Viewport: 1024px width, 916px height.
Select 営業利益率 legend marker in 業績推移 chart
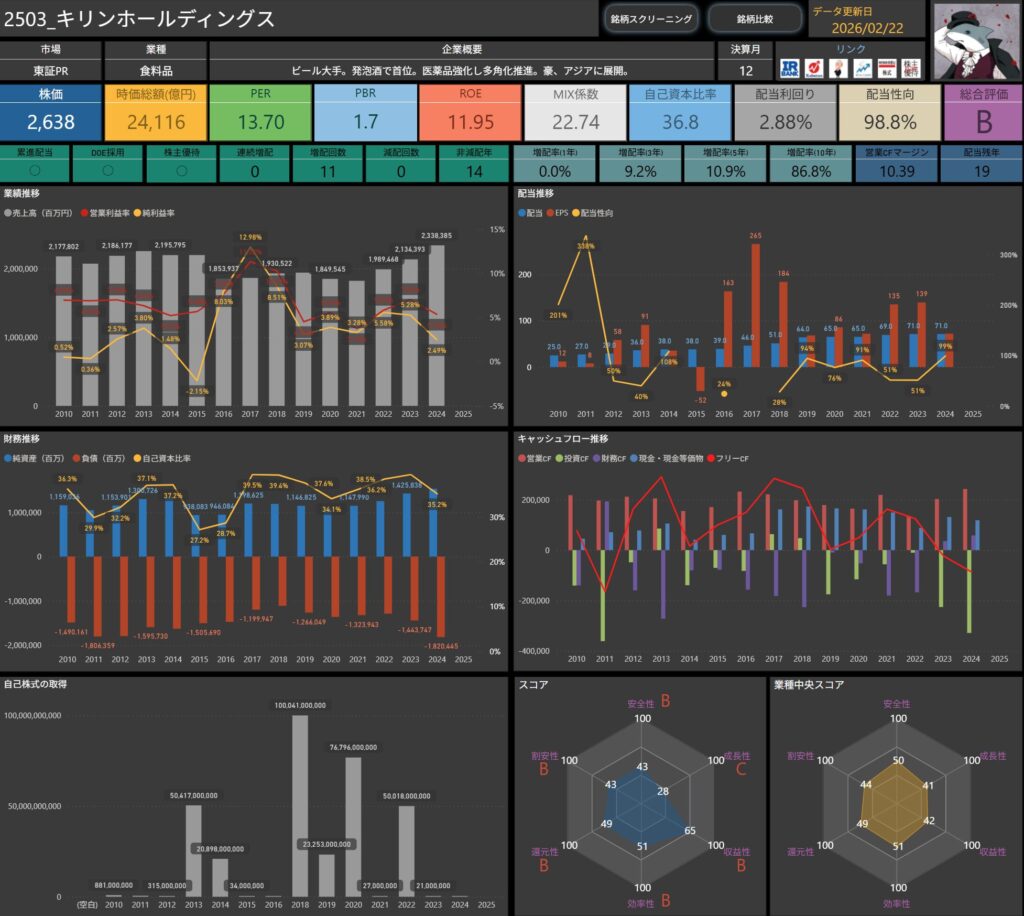click(x=84, y=214)
